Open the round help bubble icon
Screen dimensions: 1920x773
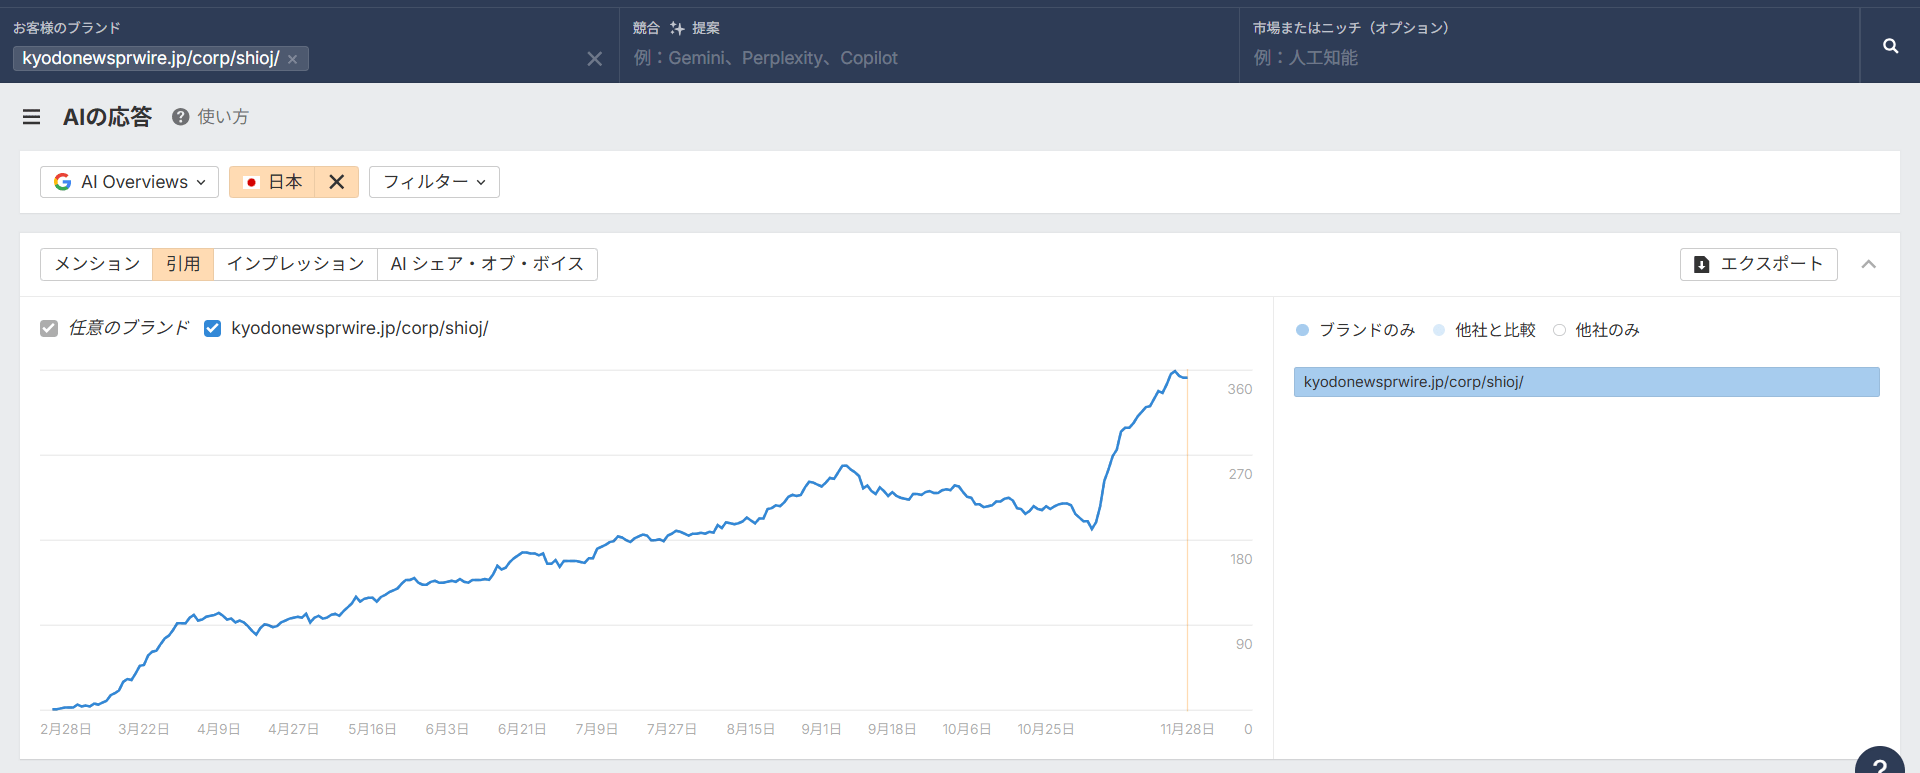click(x=1879, y=762)
